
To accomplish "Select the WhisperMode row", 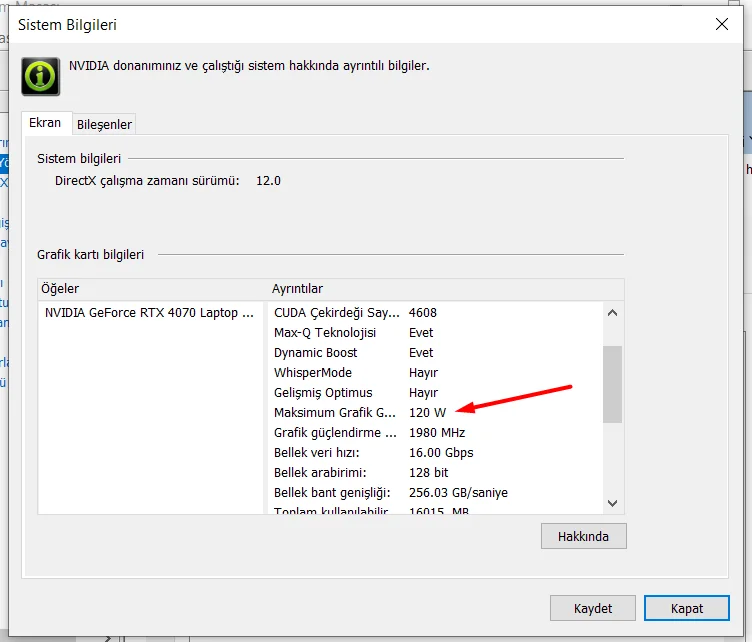I will coord(435,373).
